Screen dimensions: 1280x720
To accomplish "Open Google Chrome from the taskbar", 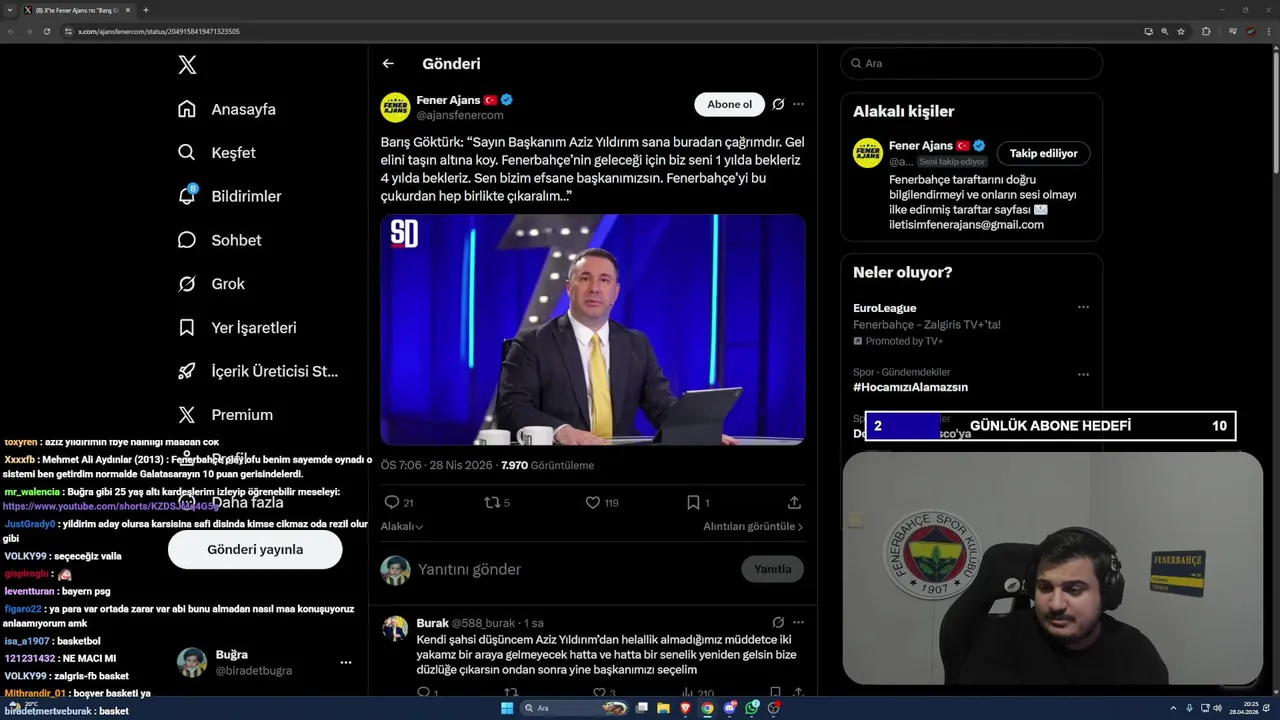I will (708, 708).
